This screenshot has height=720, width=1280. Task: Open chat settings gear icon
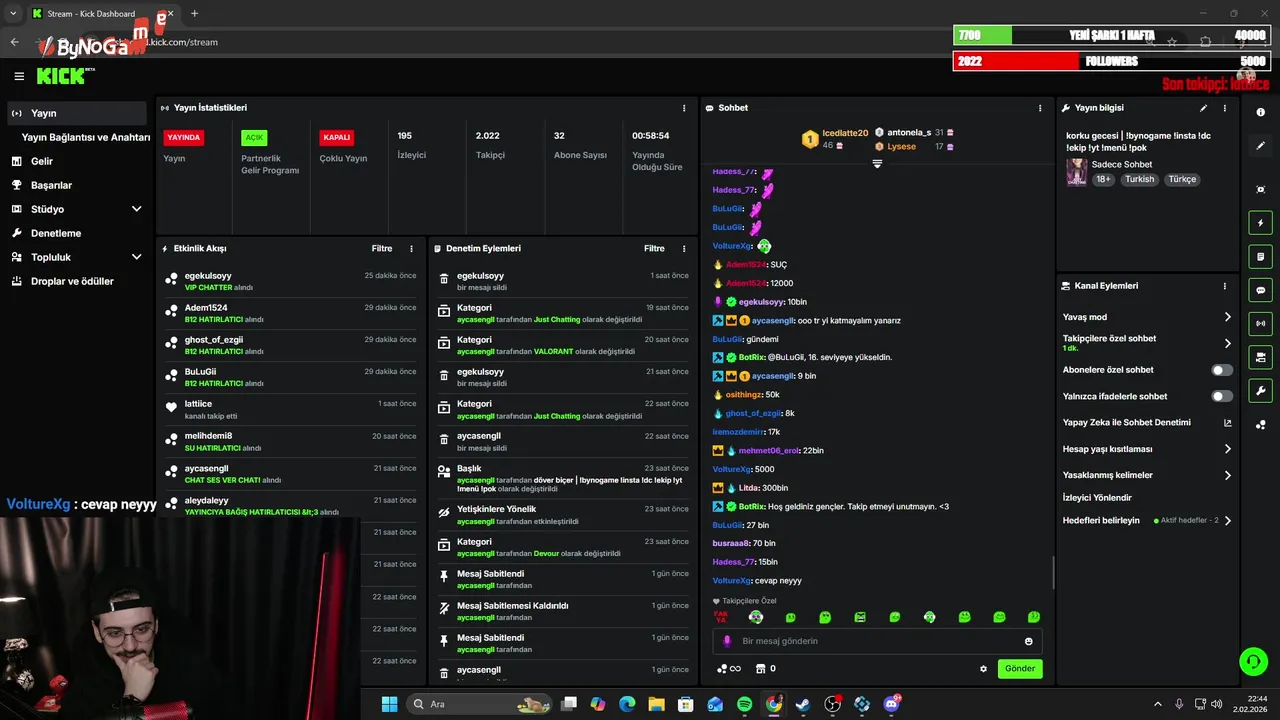tap(983, 669)
